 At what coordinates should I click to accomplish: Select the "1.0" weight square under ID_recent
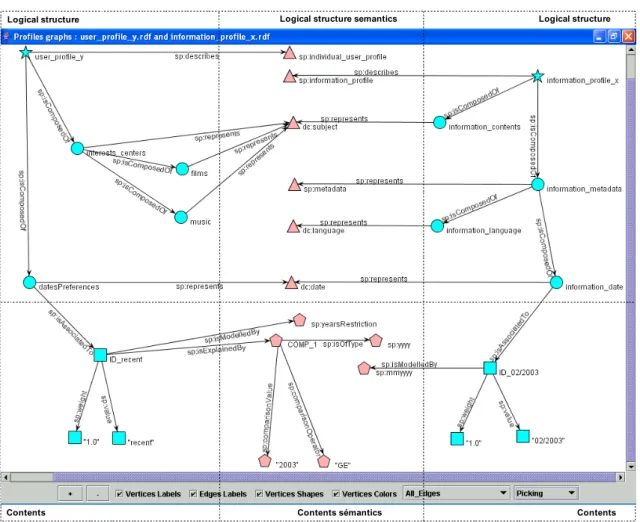click(75, 438)
